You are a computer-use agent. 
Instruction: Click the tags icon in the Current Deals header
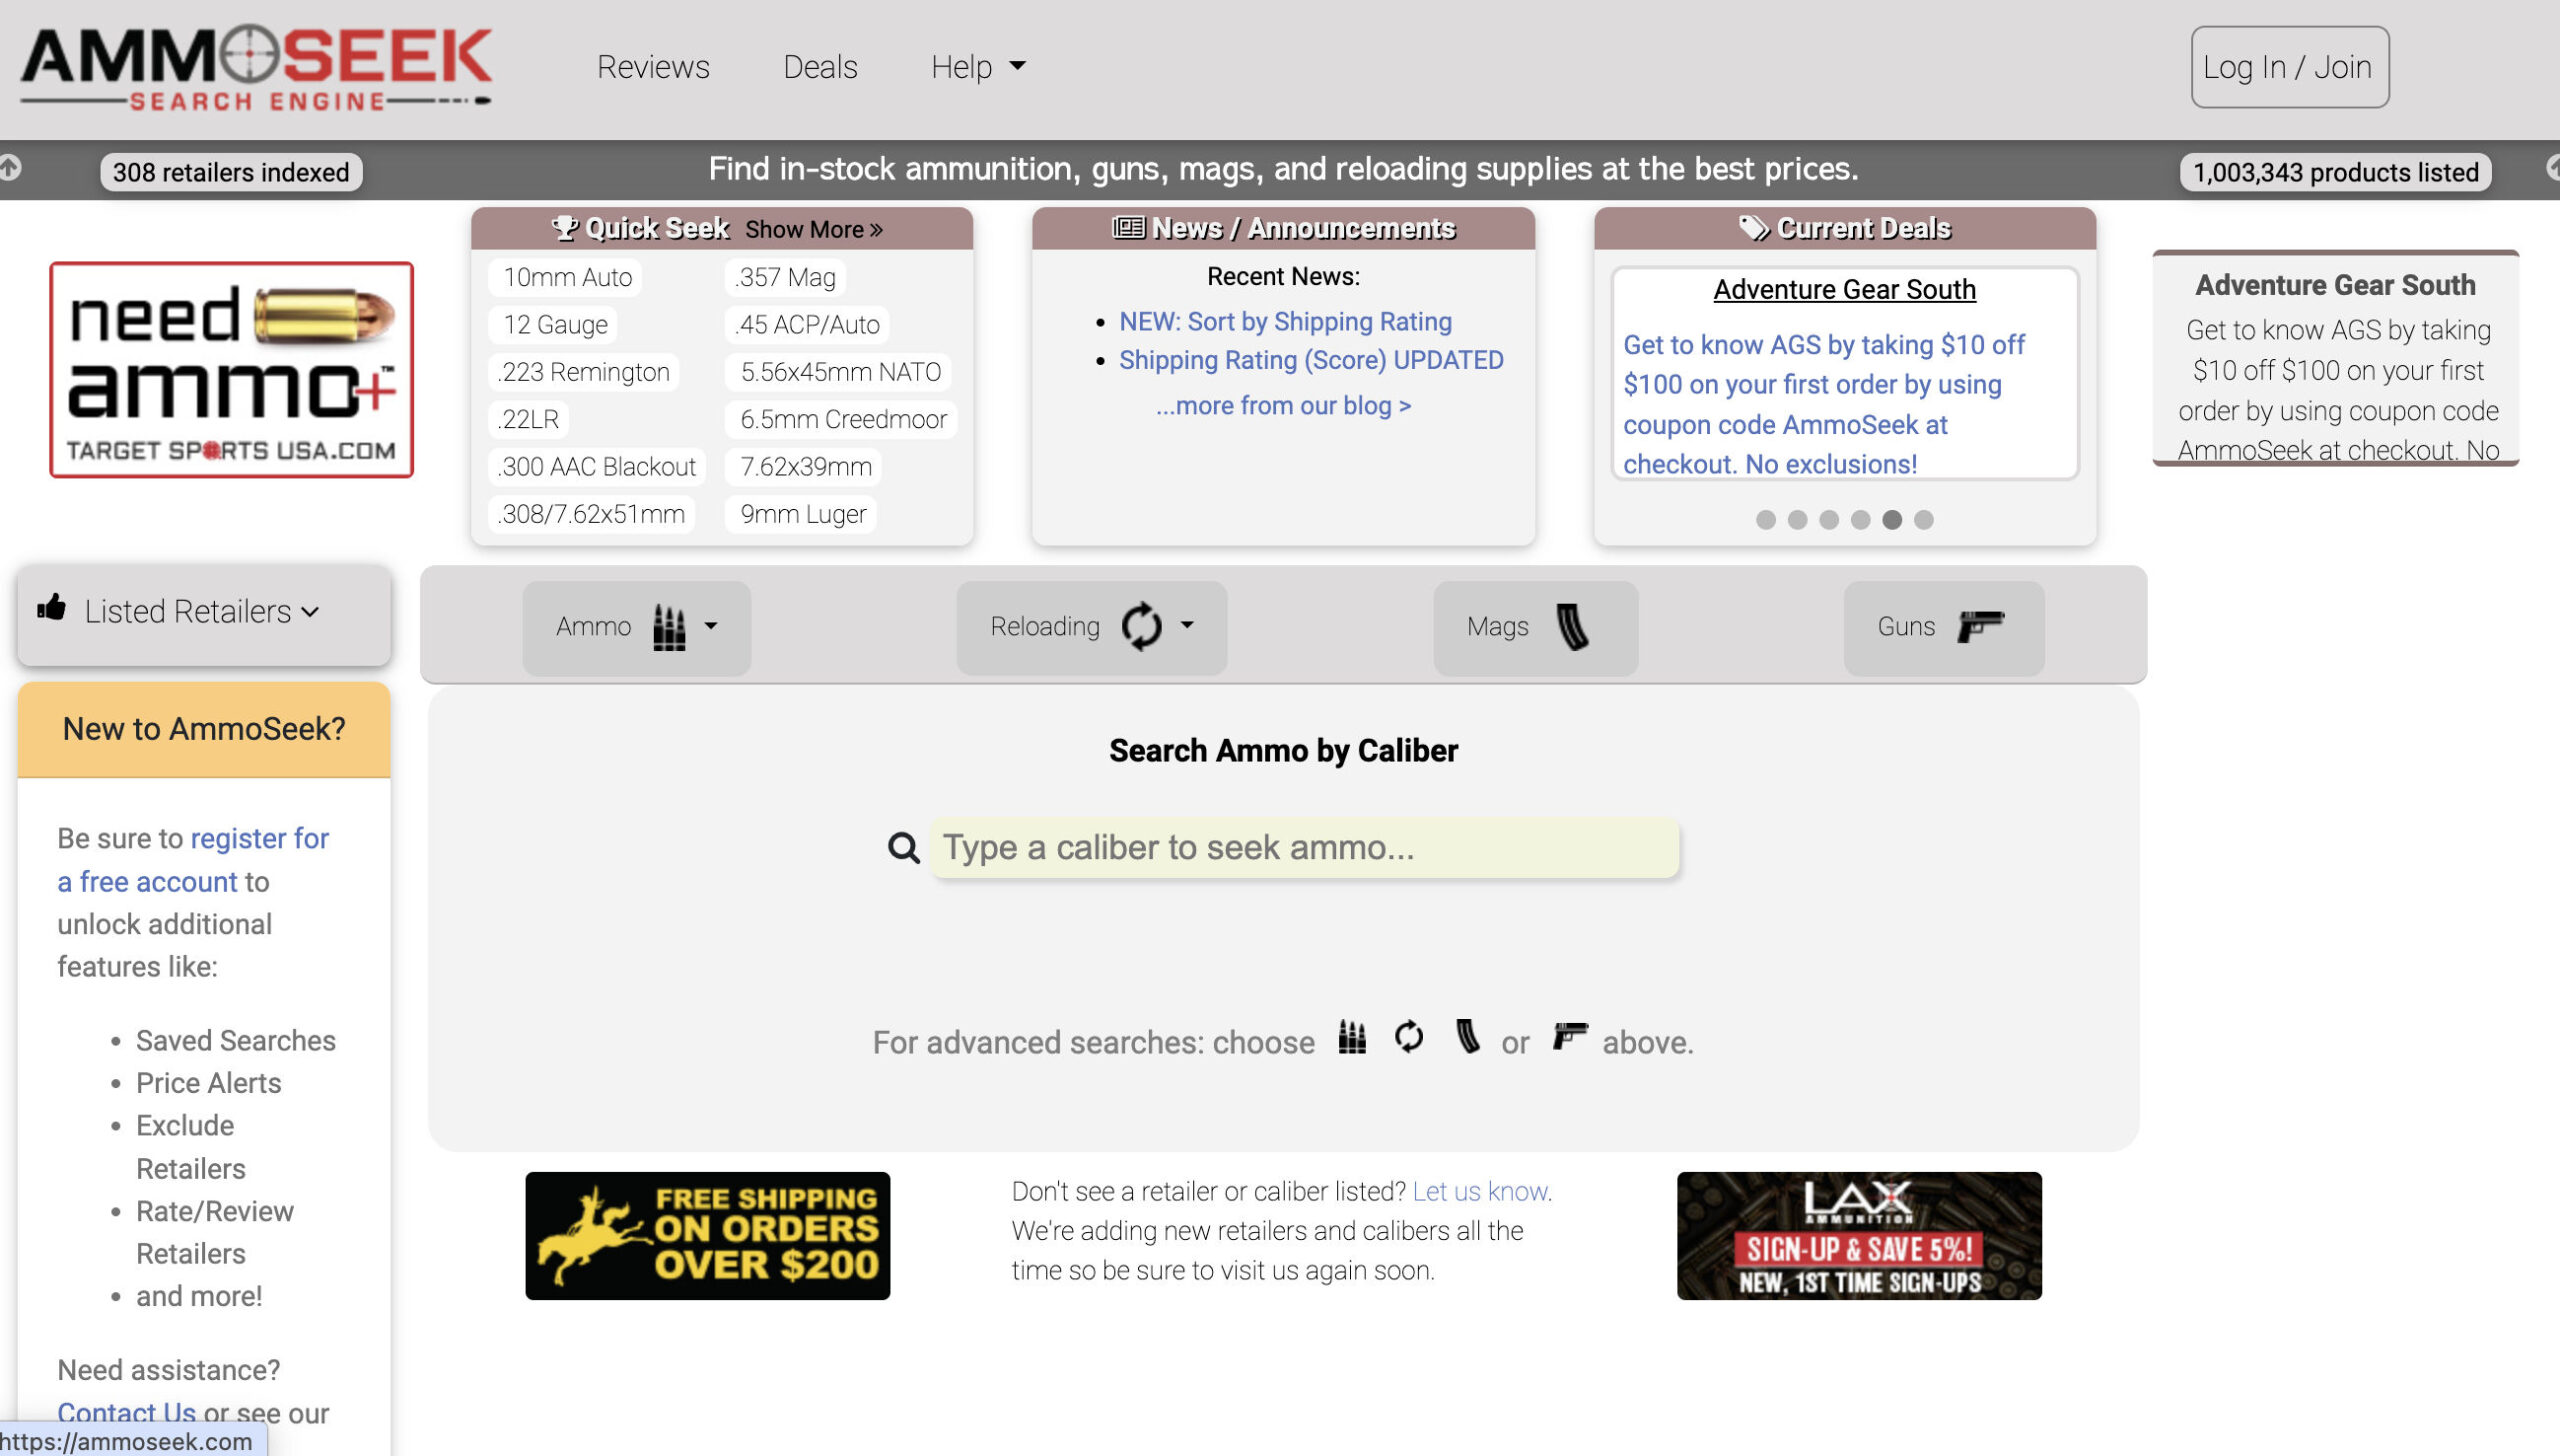(1754, 228)
